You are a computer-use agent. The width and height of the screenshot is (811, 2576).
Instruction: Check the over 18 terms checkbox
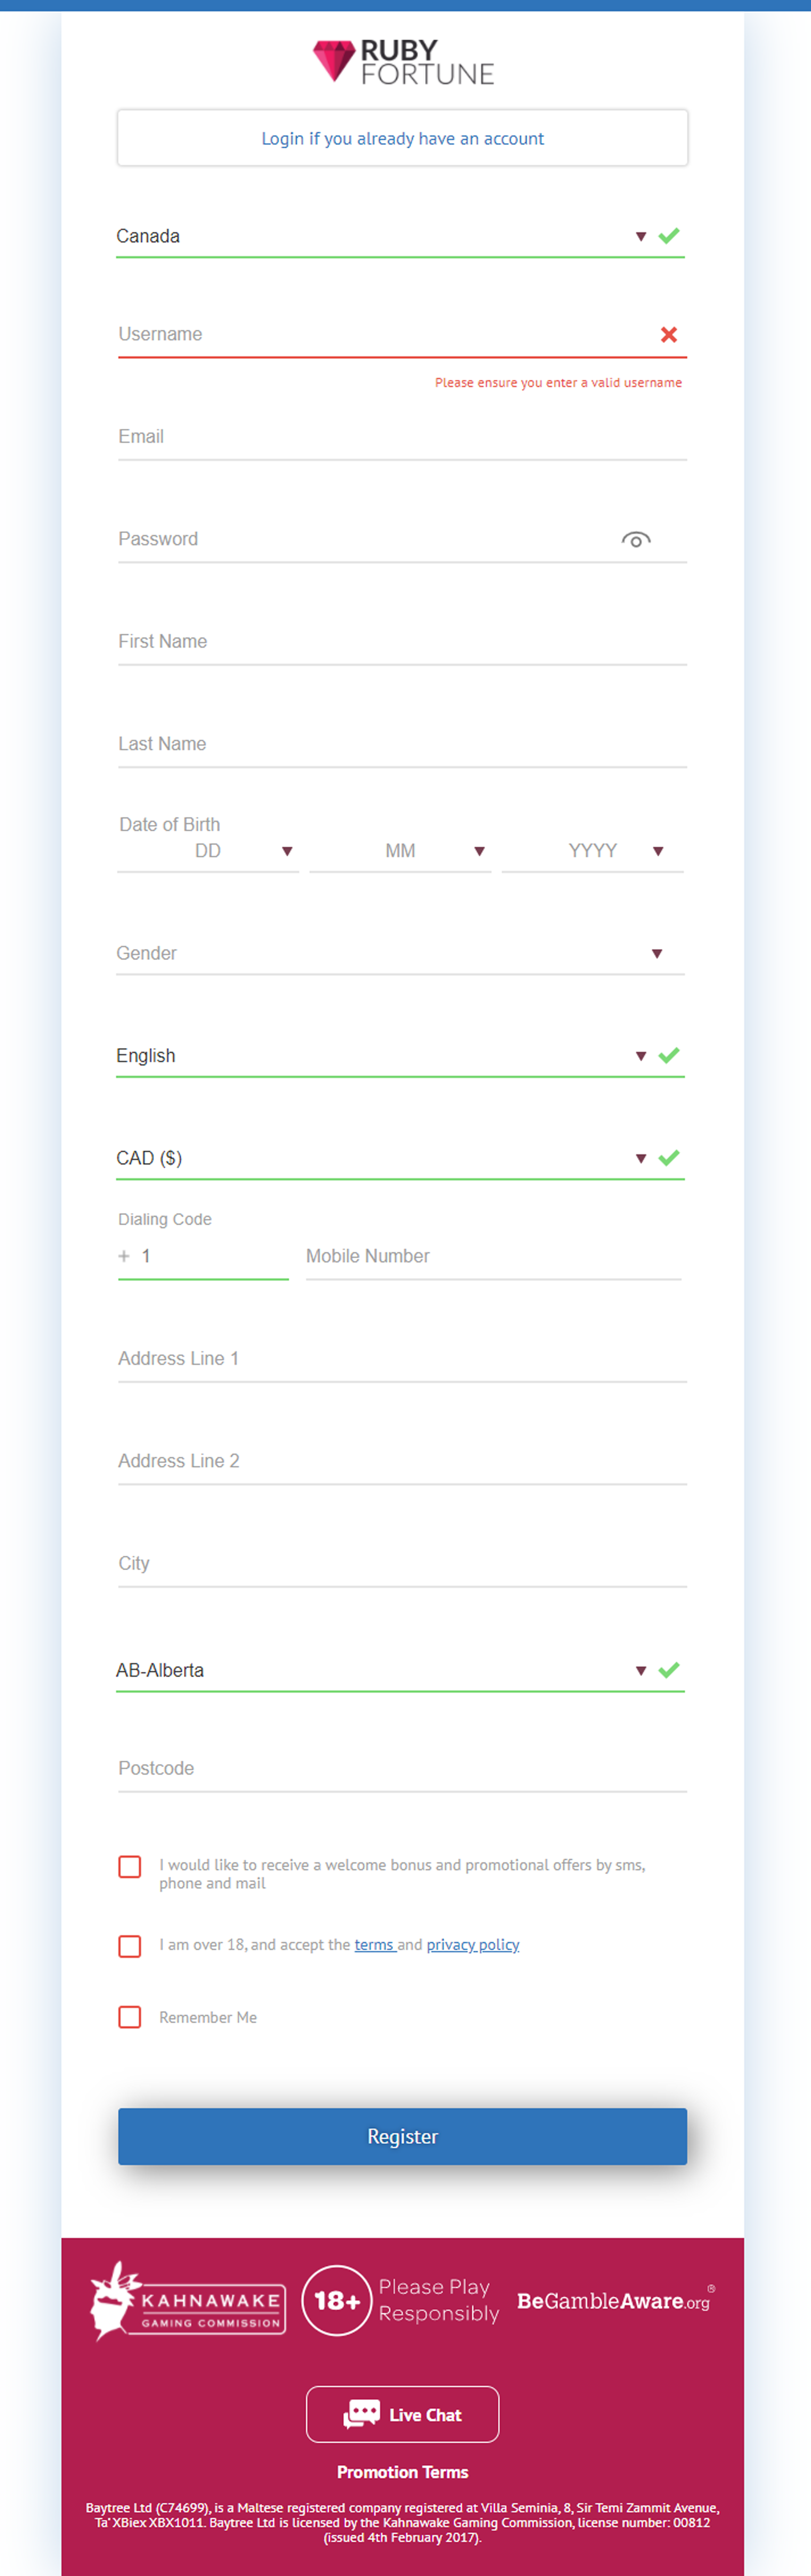[x=130, y=1946]
